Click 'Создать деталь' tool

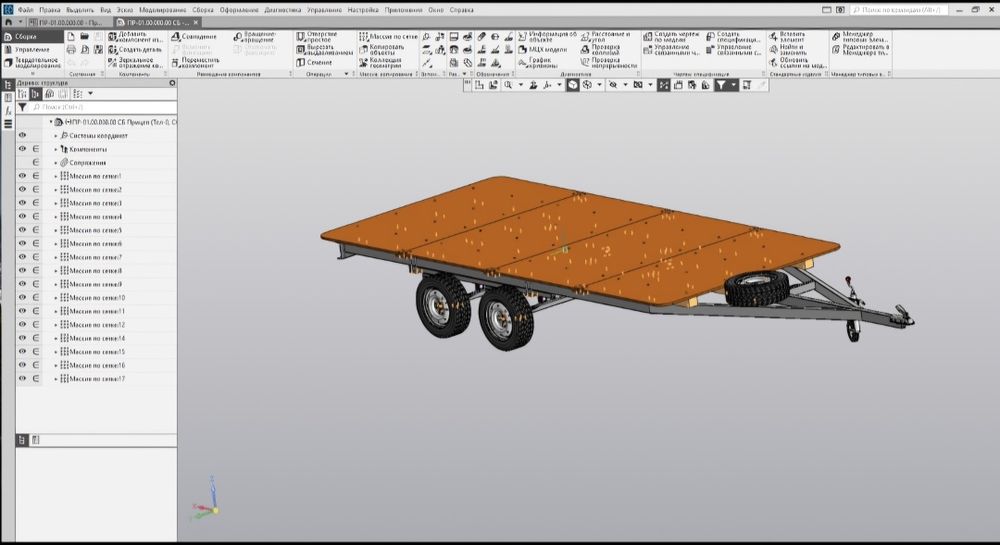pos(135,50)
